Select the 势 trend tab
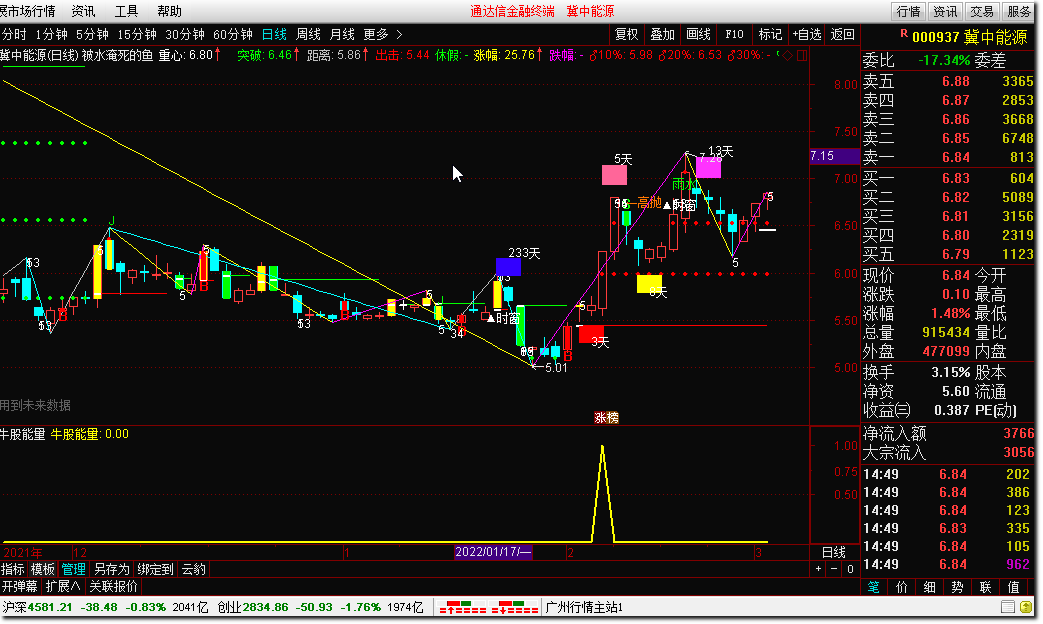Image resolution: width=1043 pixels, height=624 pixels. click(957, 587)
